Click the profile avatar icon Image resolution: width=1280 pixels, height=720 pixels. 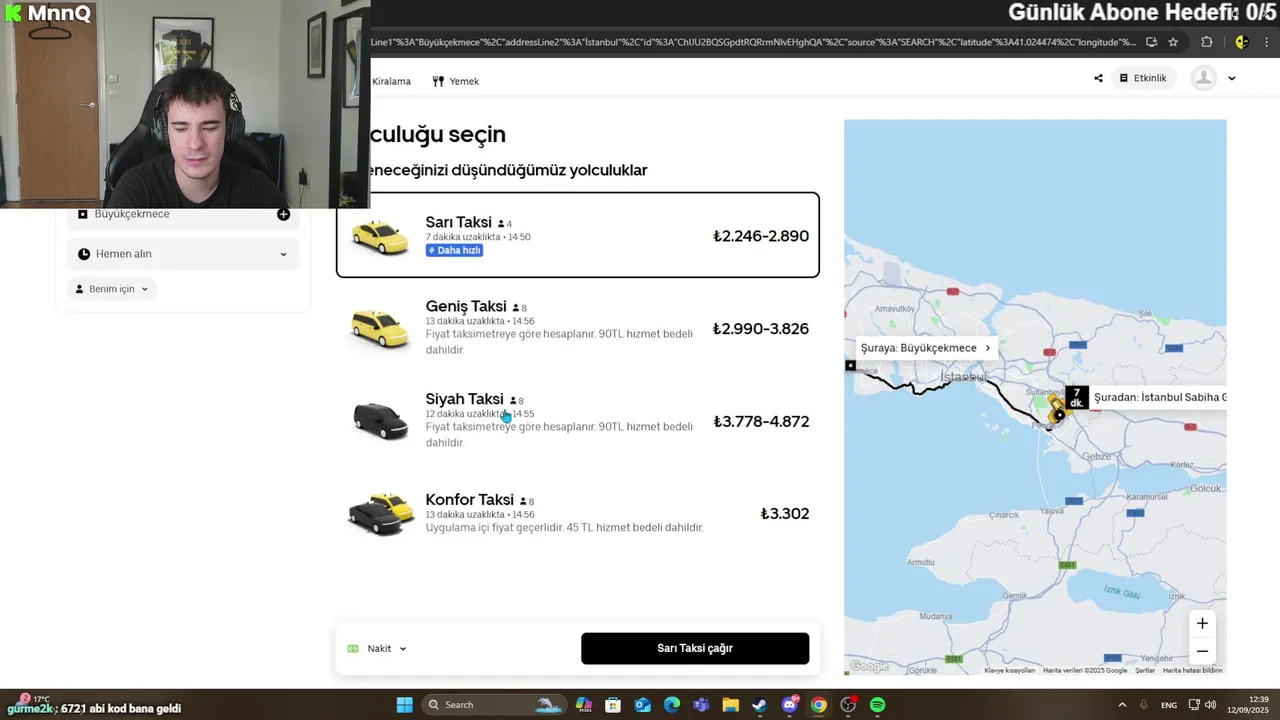1203,78
